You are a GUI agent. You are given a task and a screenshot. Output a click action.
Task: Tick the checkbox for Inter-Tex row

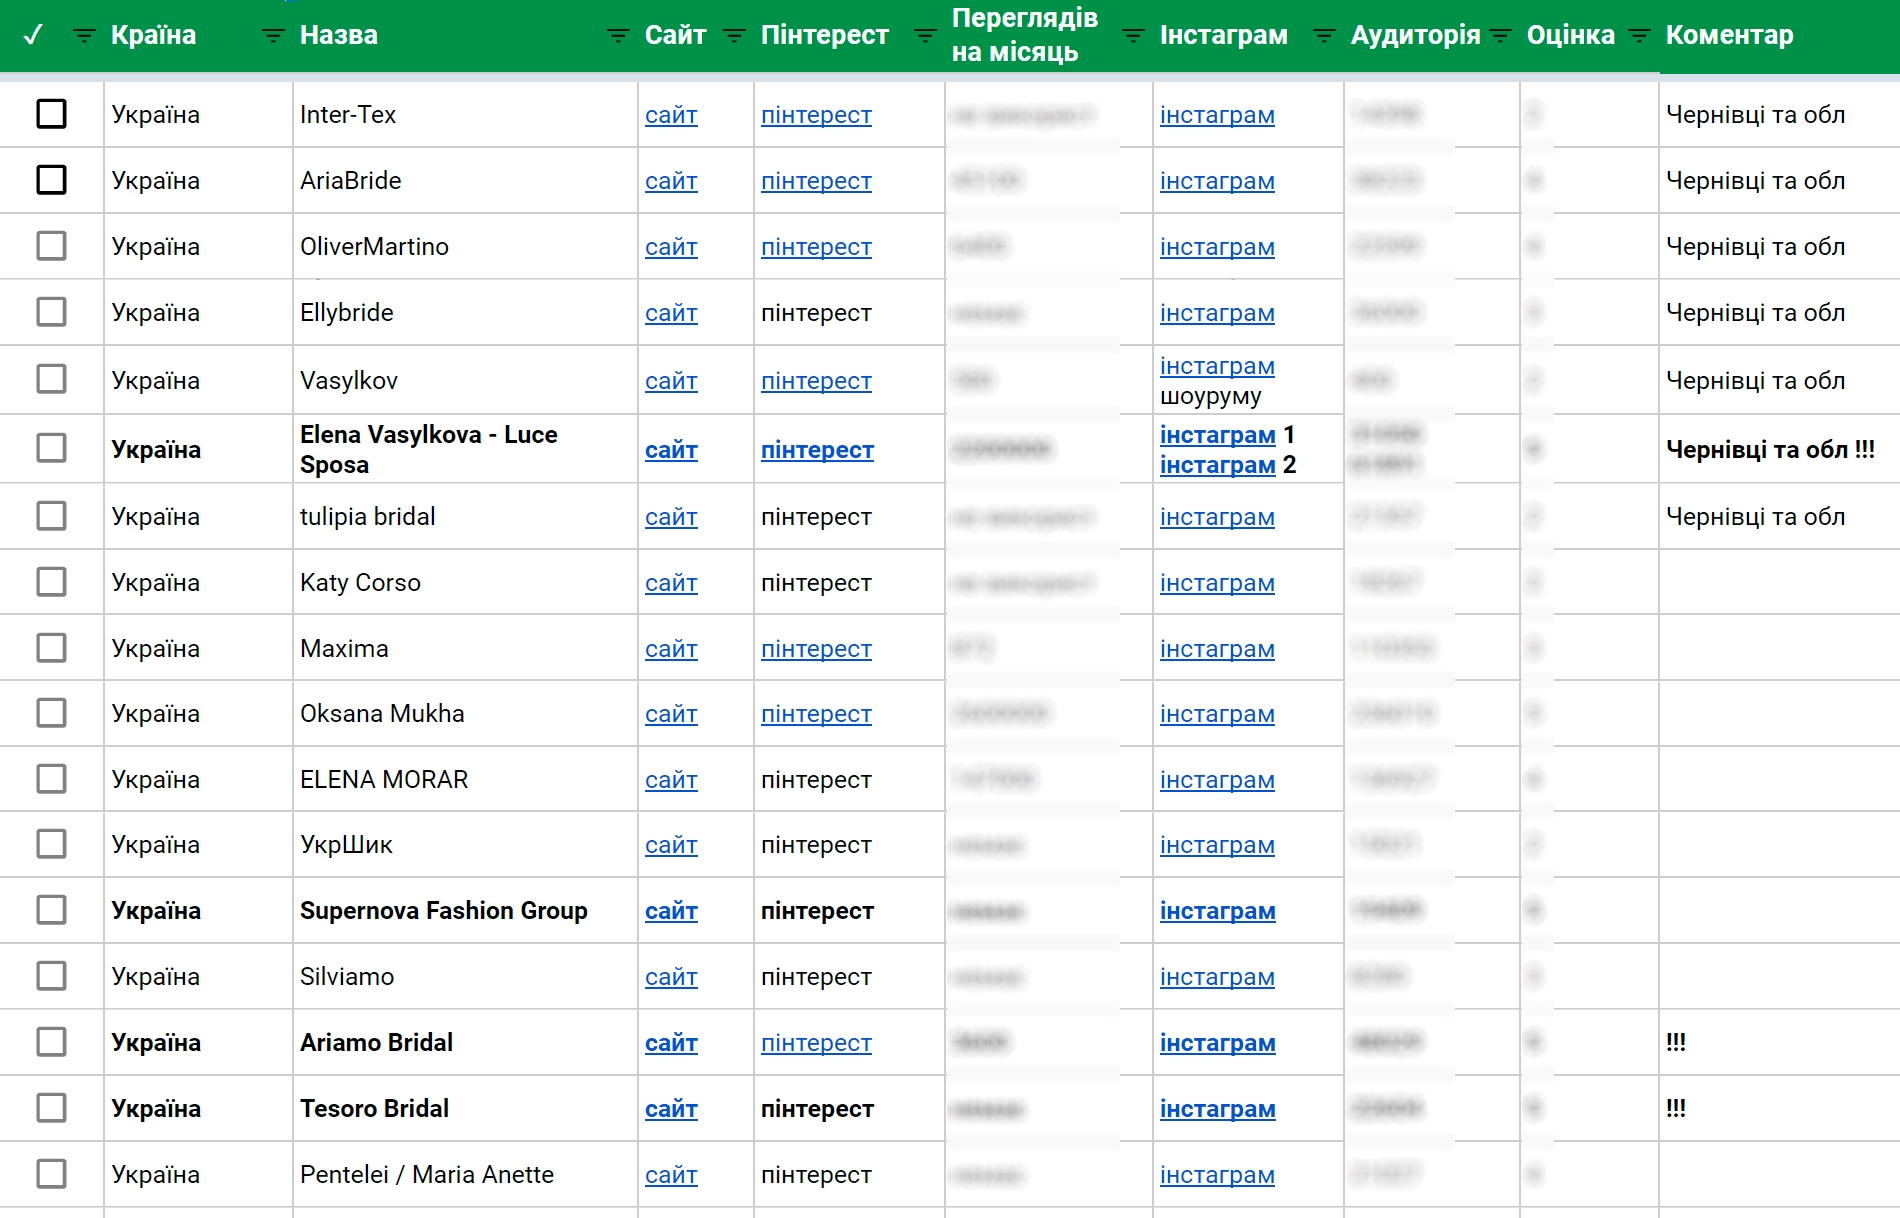[x=51, y=114]
